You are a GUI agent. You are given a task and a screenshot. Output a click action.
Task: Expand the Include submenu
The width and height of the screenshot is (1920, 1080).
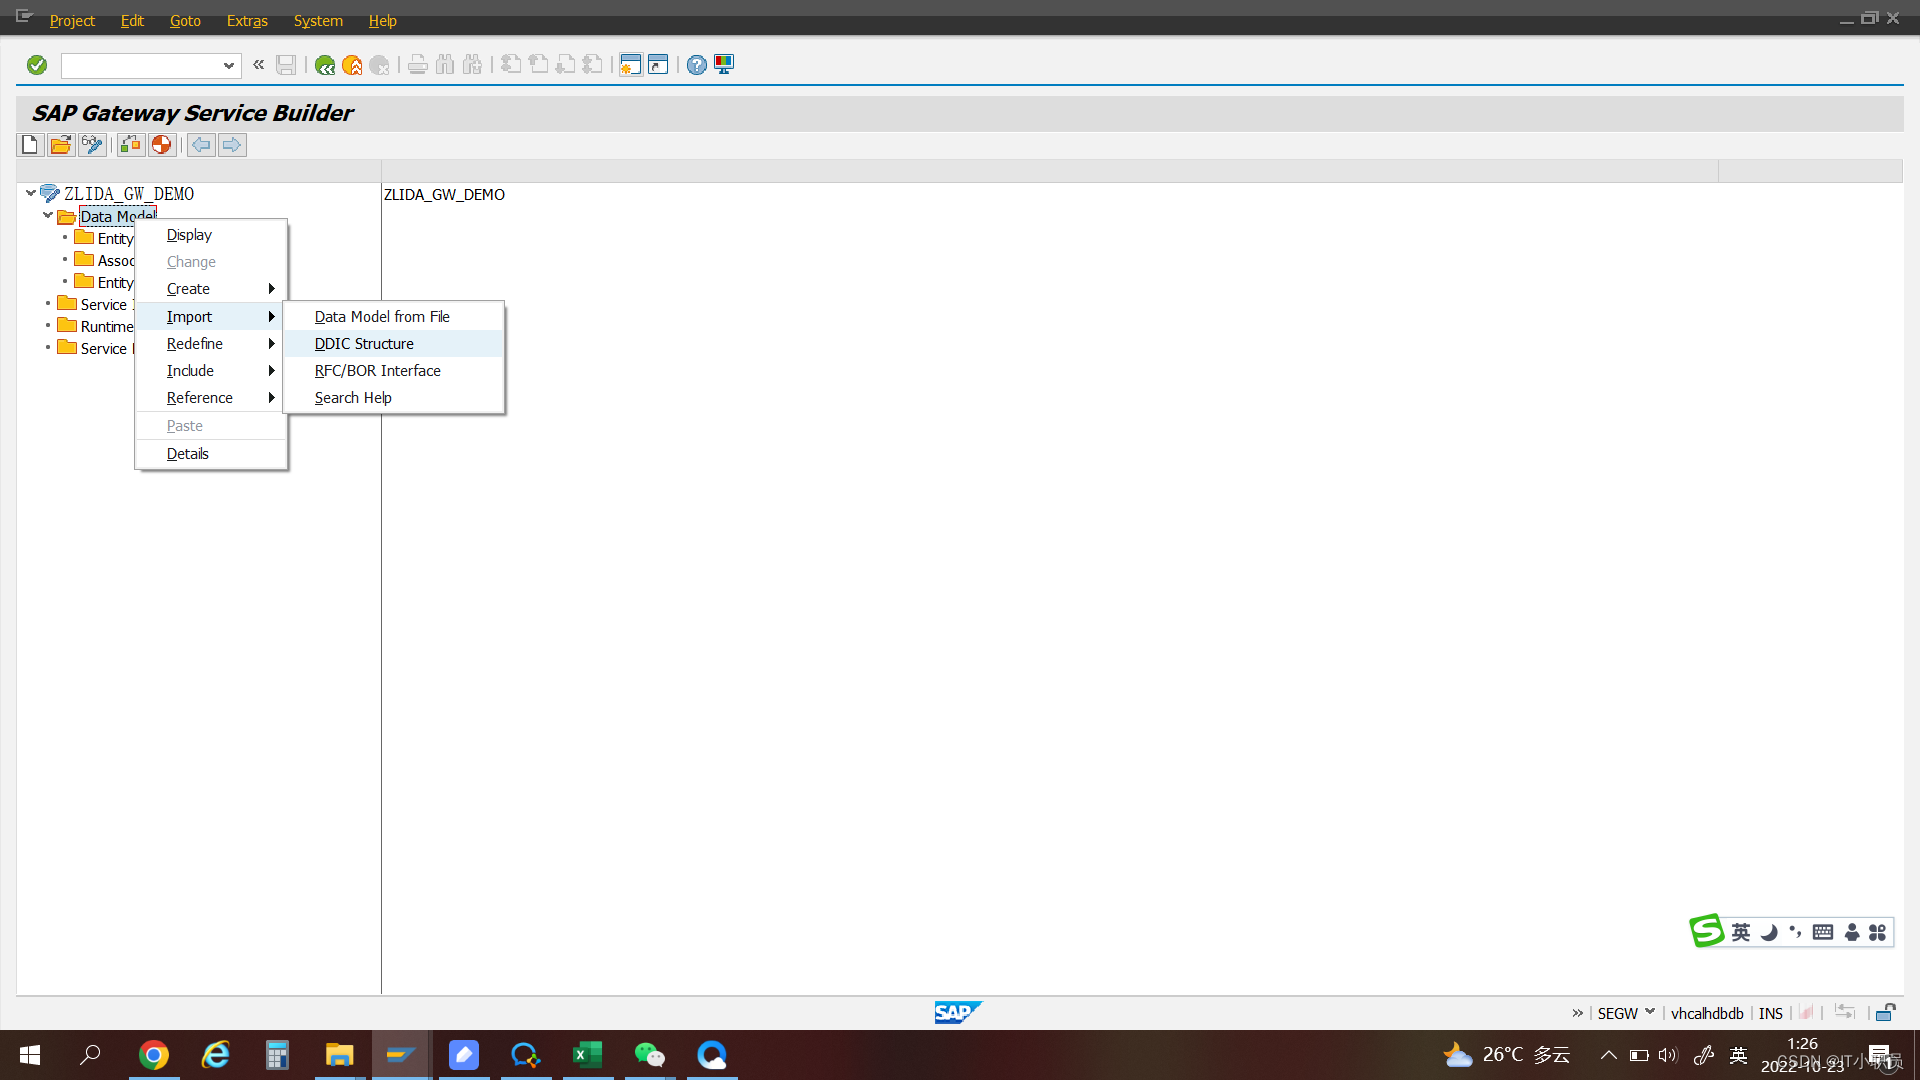coord(211,371)
